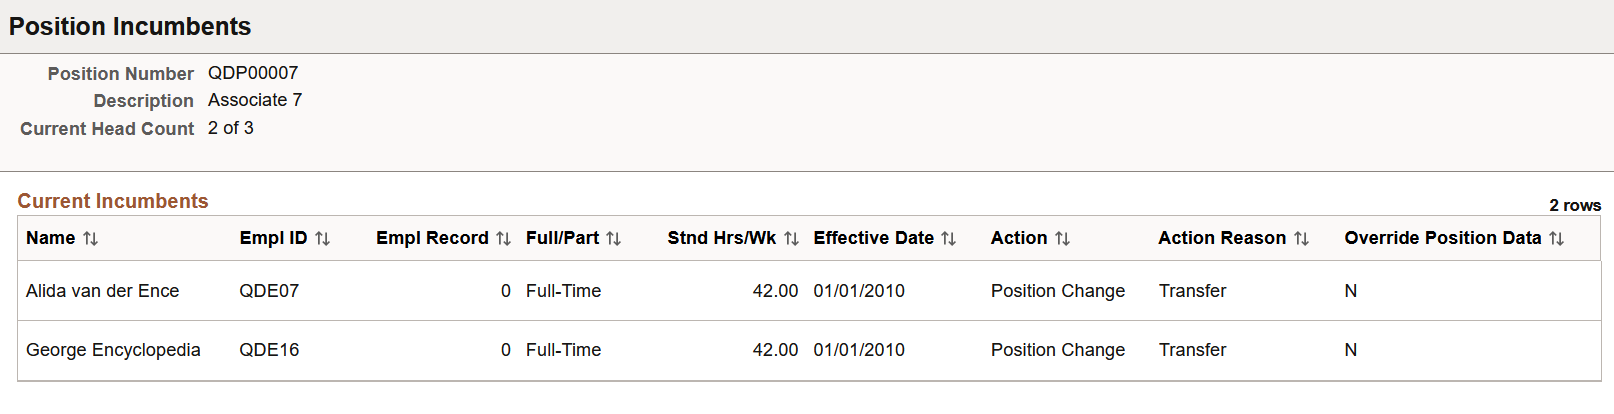This screenshot has width=1614, height=414.
Task: Click the Action column sort icon
Action: tap(1062, 239)
